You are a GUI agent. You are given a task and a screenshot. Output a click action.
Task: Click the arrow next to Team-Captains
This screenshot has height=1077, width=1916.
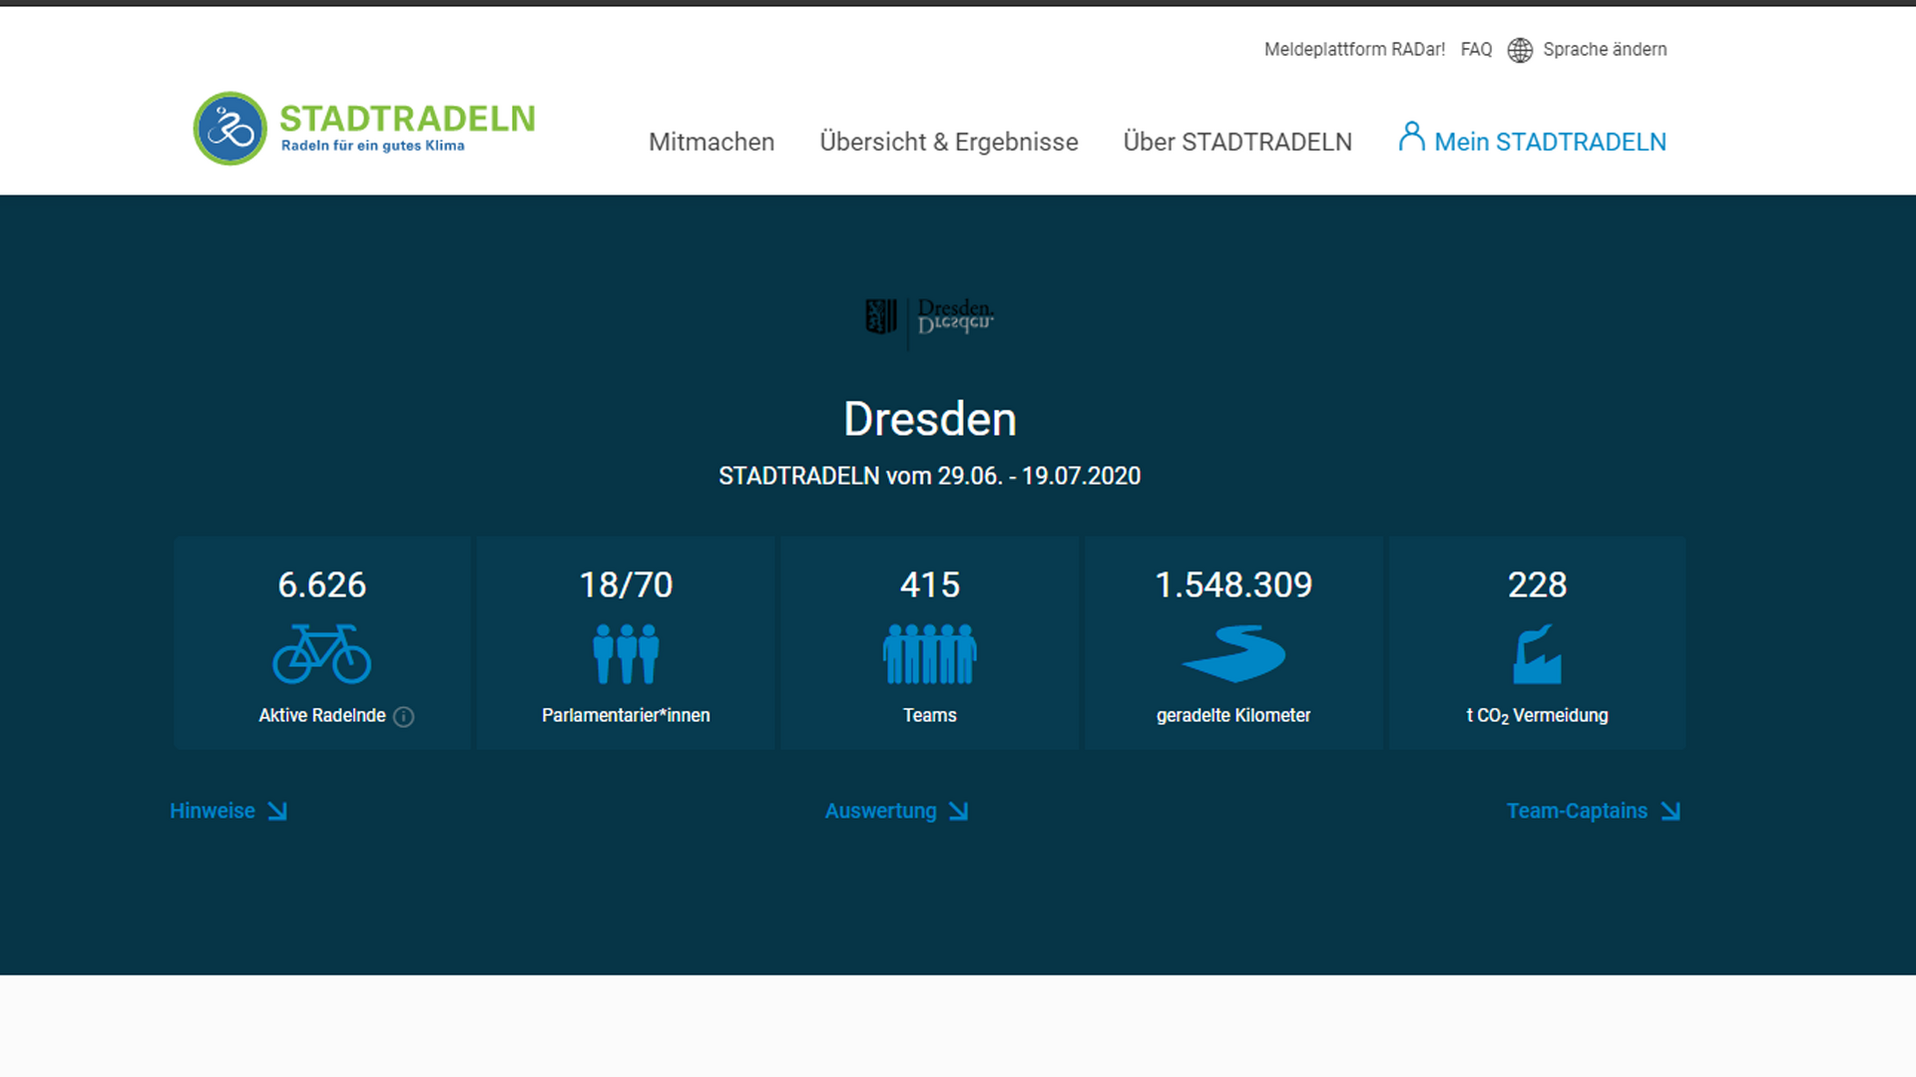point(1671,811)
